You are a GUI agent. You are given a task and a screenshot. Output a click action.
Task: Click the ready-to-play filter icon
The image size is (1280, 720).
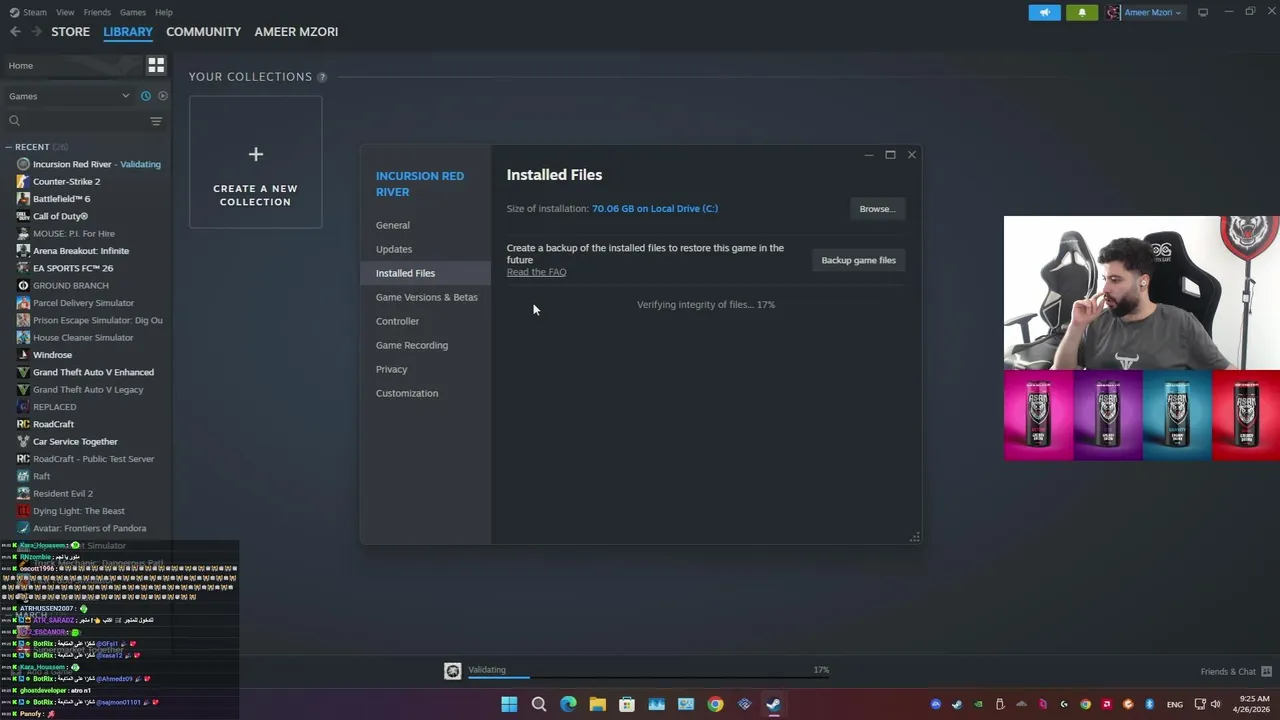[x=163, y=96]
